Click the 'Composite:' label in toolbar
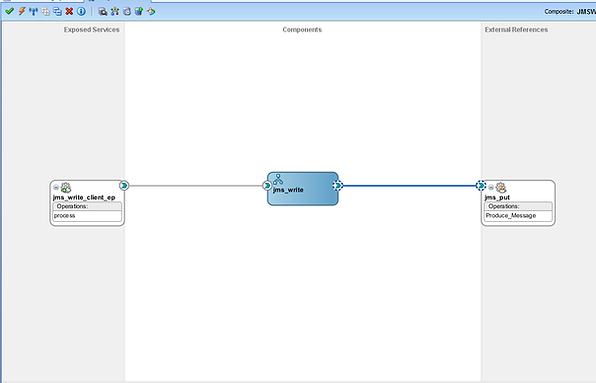 point(559,12)
